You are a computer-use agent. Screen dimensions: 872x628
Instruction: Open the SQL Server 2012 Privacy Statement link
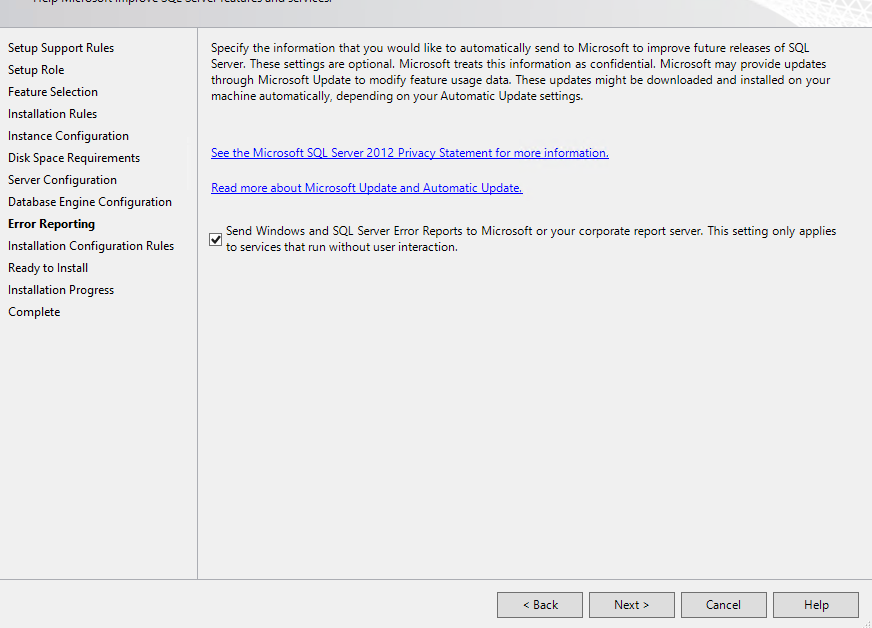(x=410, y=153)
